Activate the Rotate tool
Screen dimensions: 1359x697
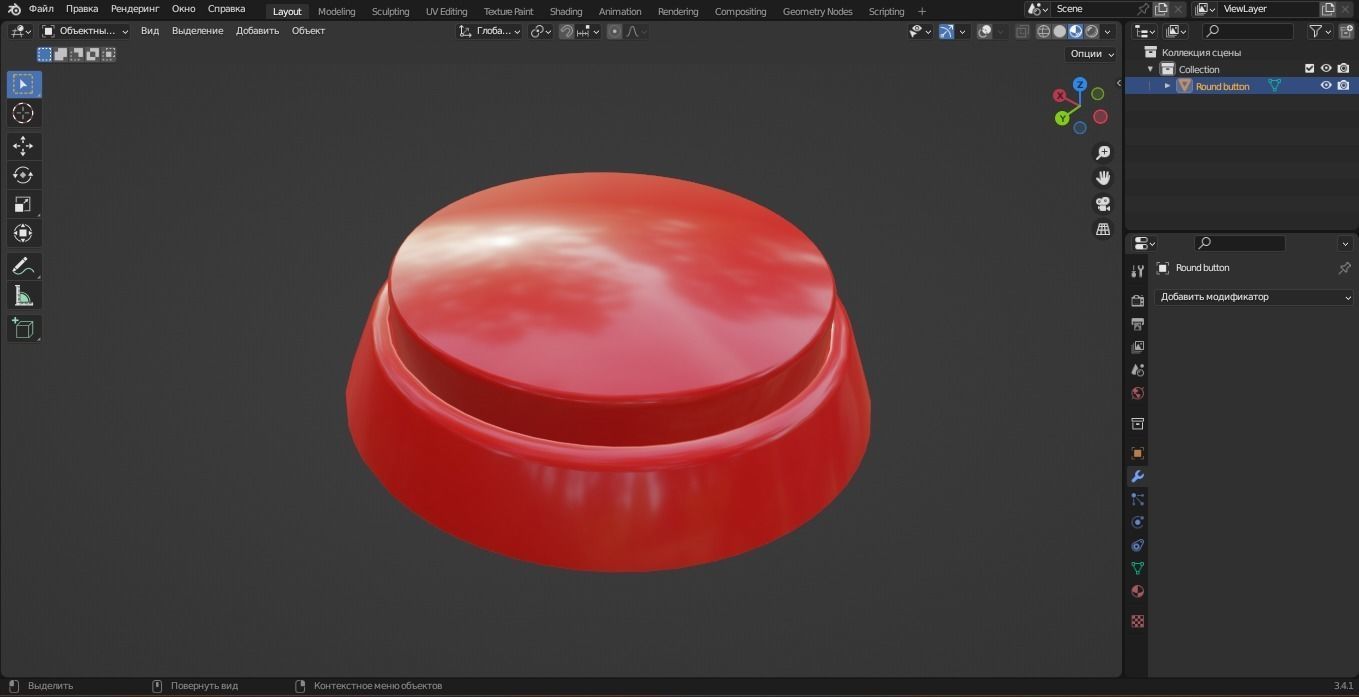pyautogui.click(x=22, y=174)
